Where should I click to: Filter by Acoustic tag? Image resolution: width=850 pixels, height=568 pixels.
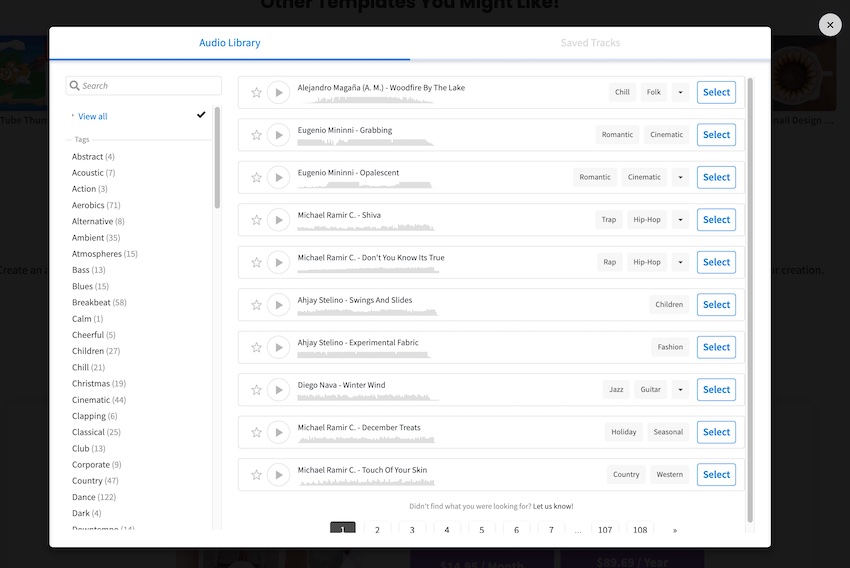93,173
